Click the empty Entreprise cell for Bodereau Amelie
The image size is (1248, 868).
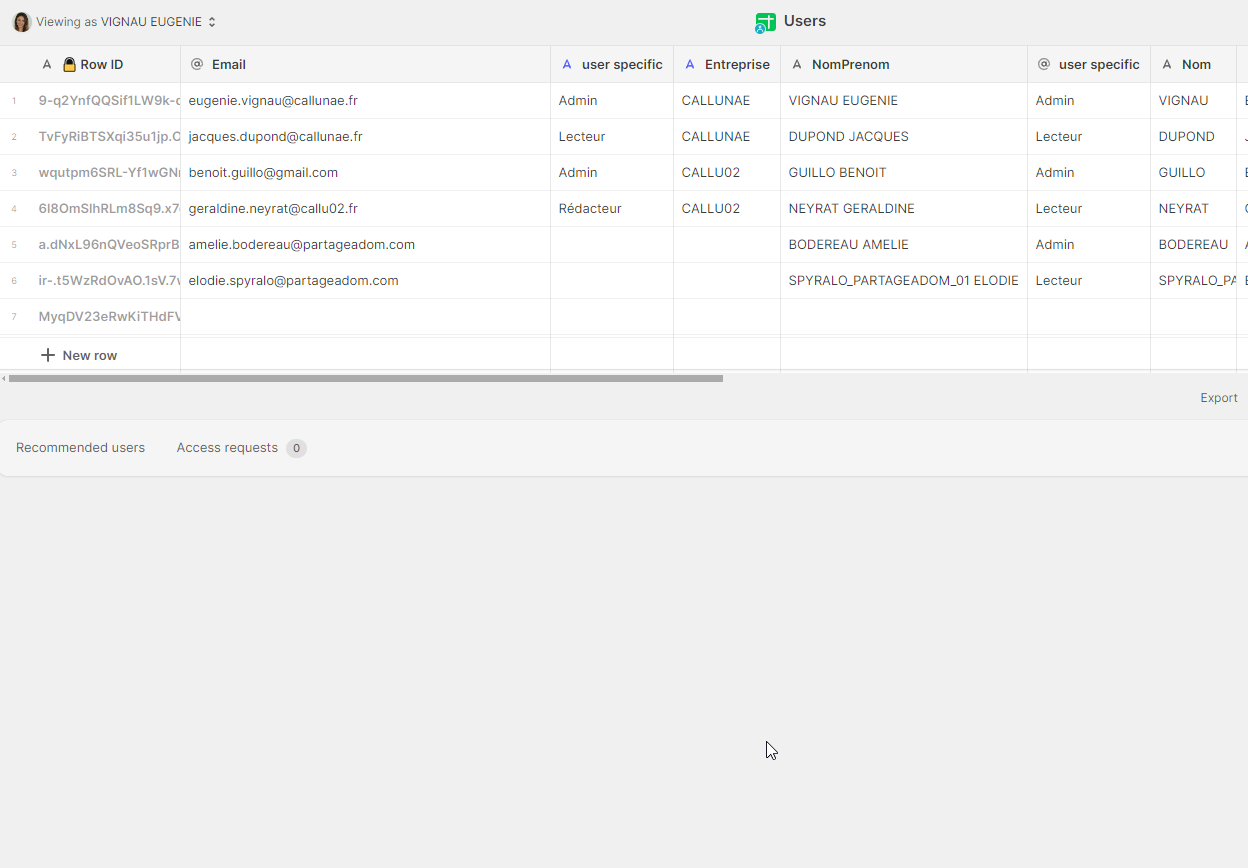[x=726, y=245]
